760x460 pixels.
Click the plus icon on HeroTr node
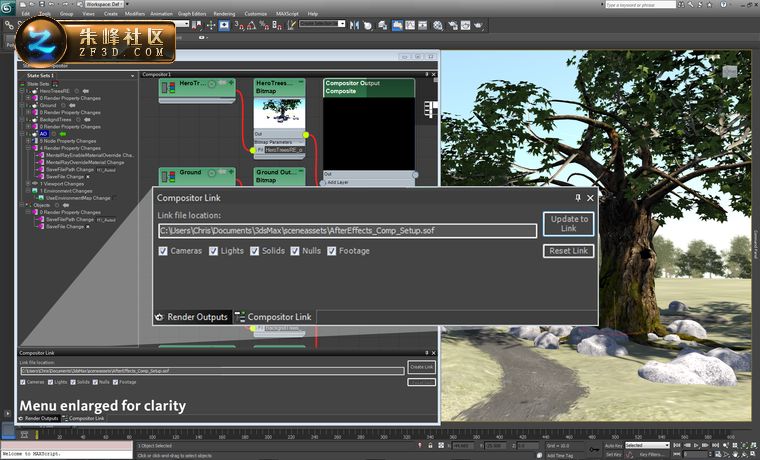(x=231, y=83)
